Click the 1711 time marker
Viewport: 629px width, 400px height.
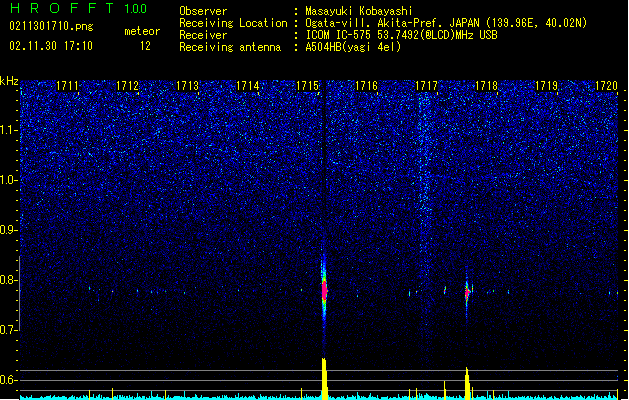click(x=67, y=86)
